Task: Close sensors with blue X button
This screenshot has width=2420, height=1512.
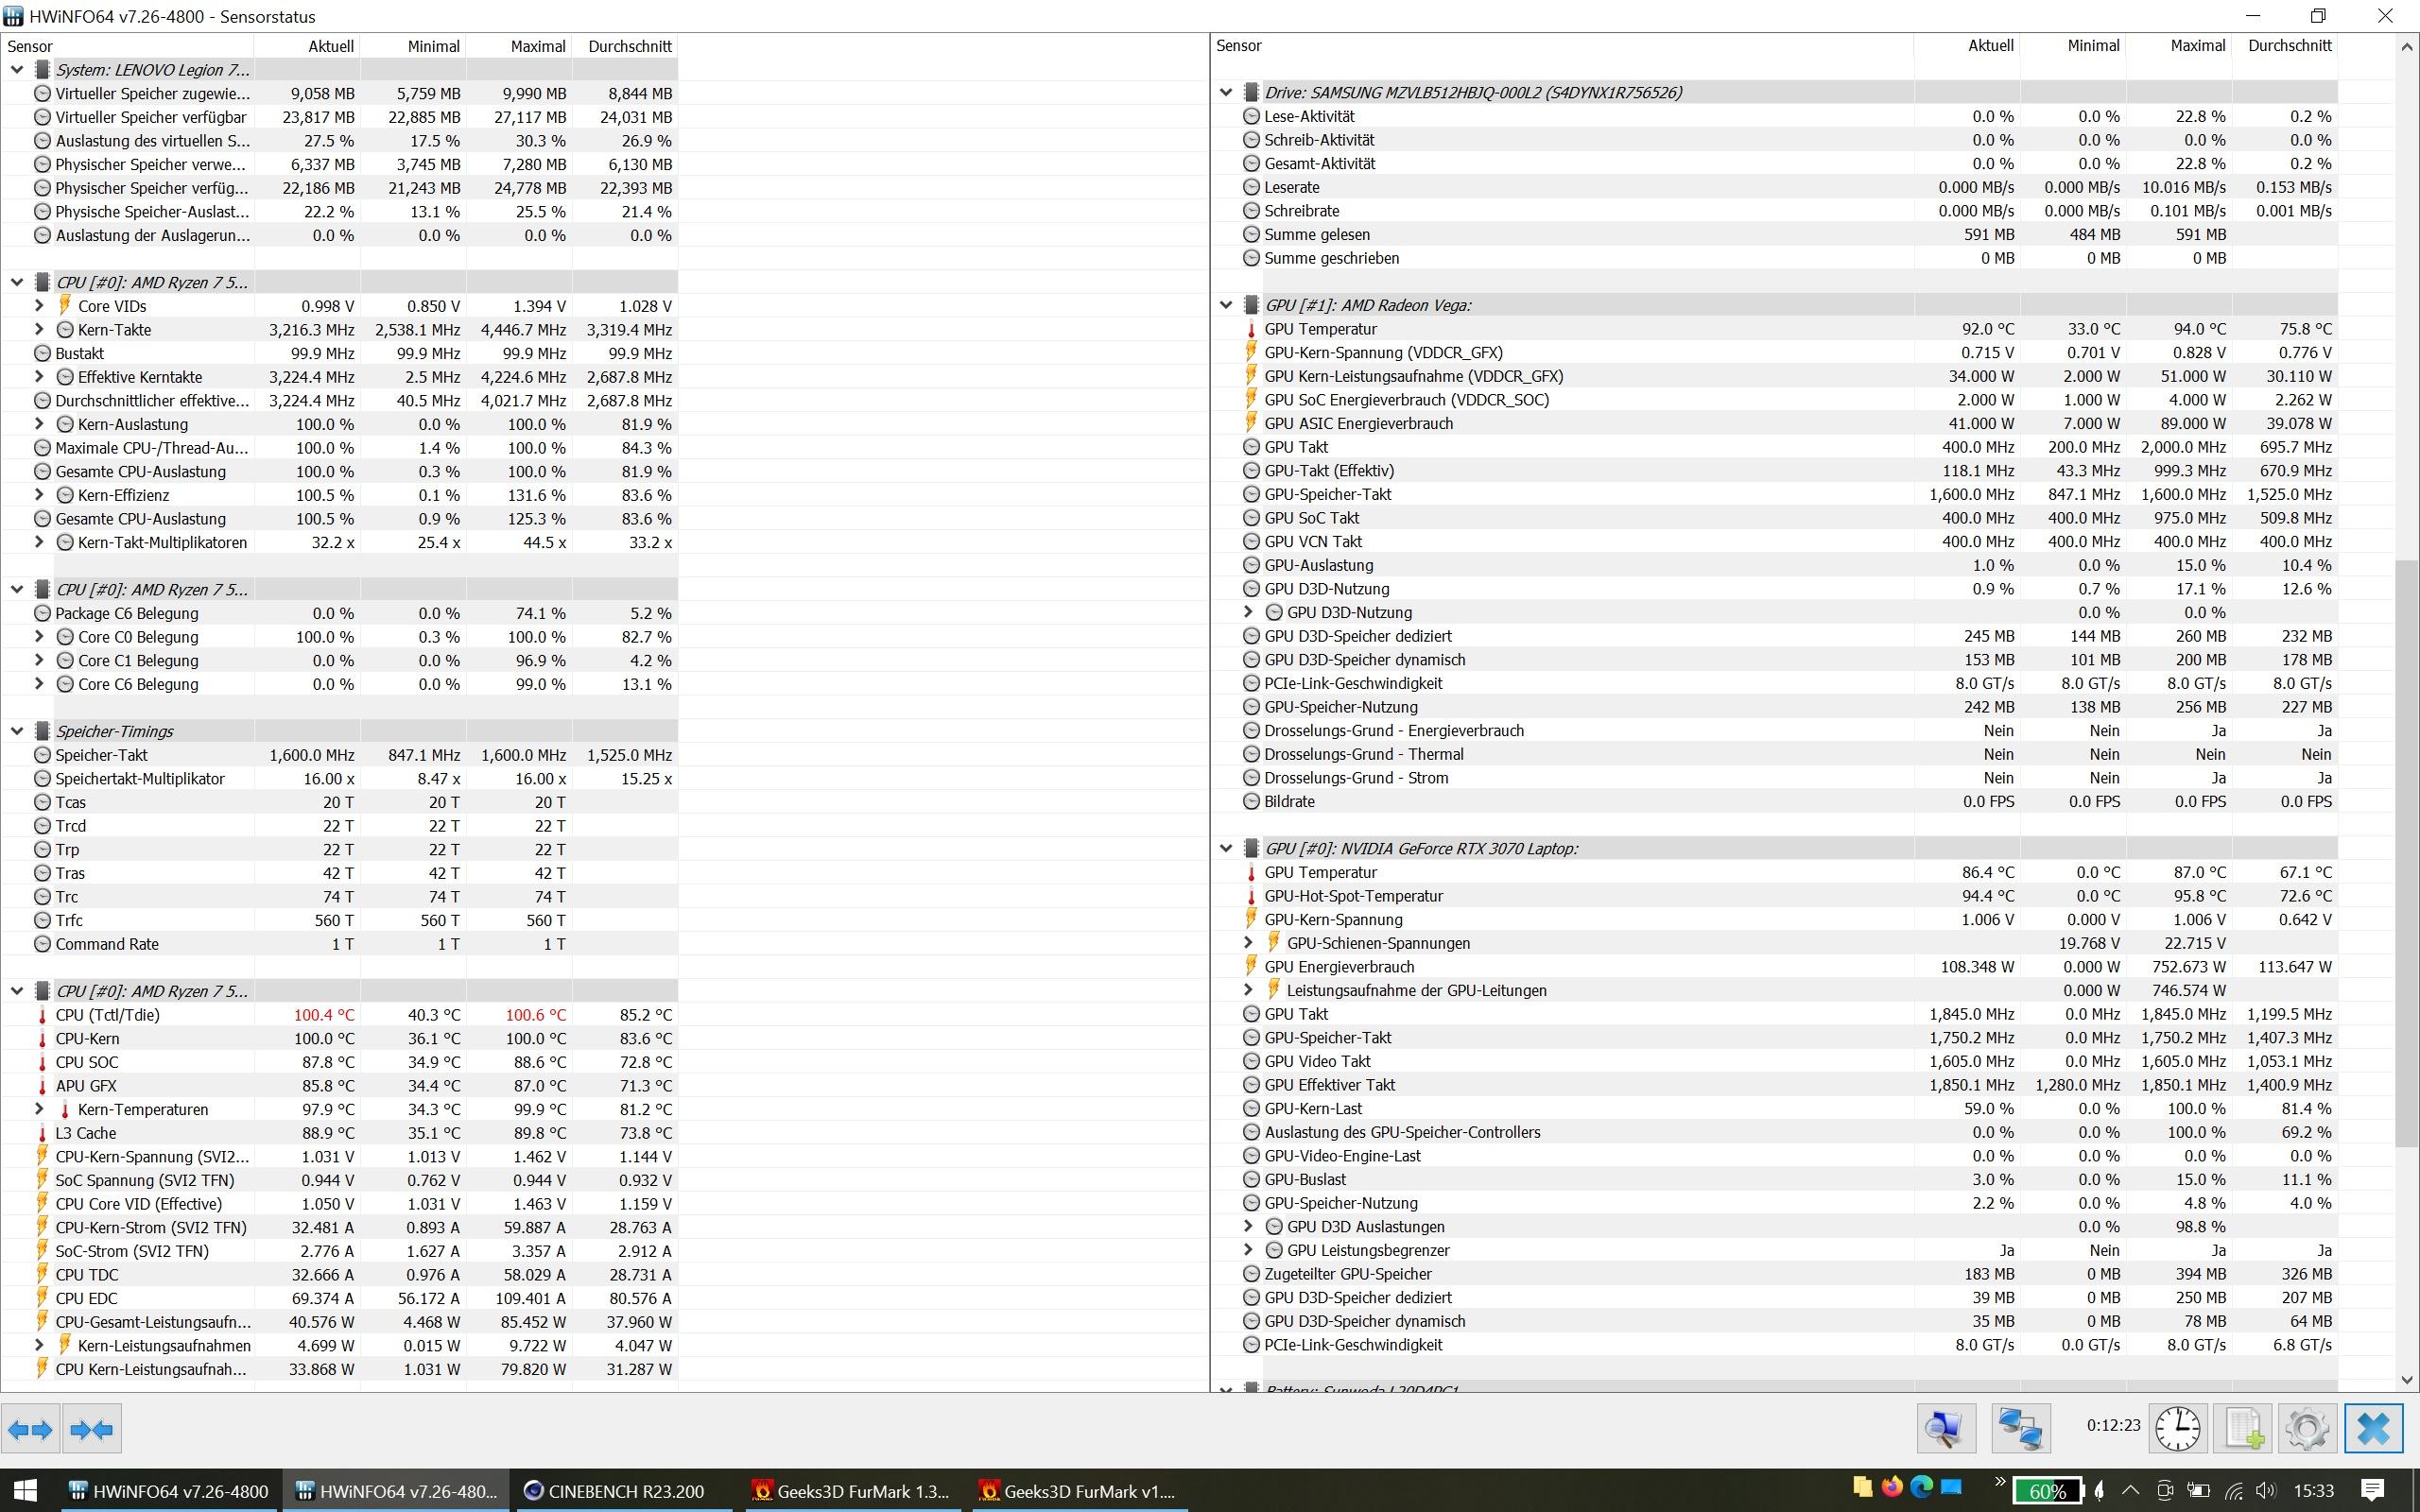Action: coord(2373,1429)
